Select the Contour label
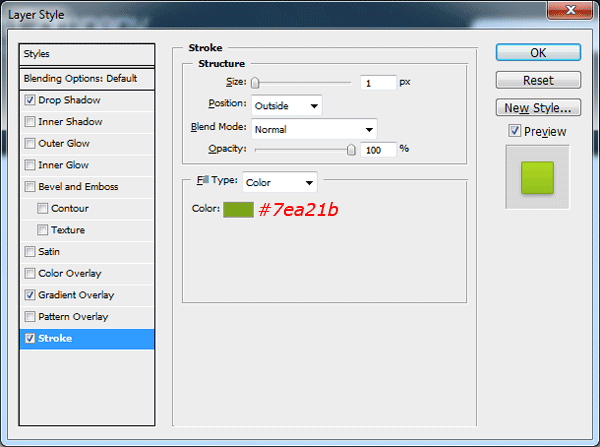The image size is (600, 447). point(70,209)
